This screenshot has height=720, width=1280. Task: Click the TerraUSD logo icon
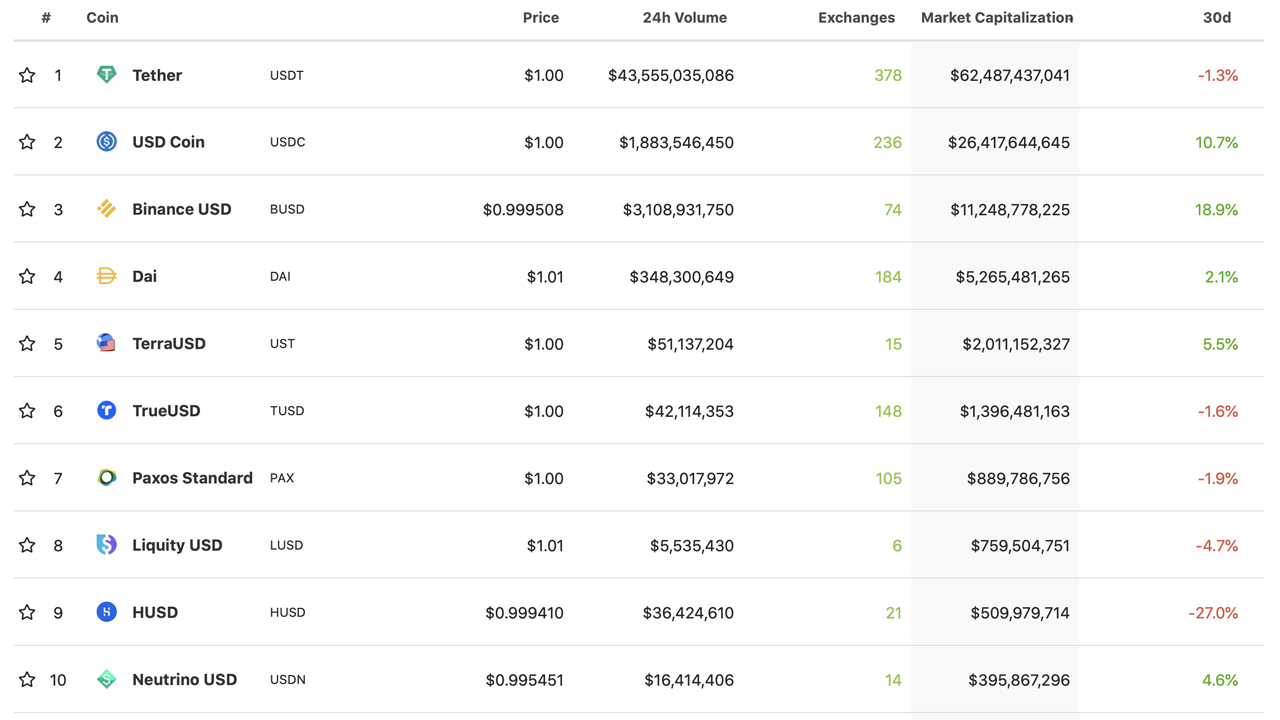(x=106, y=343)
